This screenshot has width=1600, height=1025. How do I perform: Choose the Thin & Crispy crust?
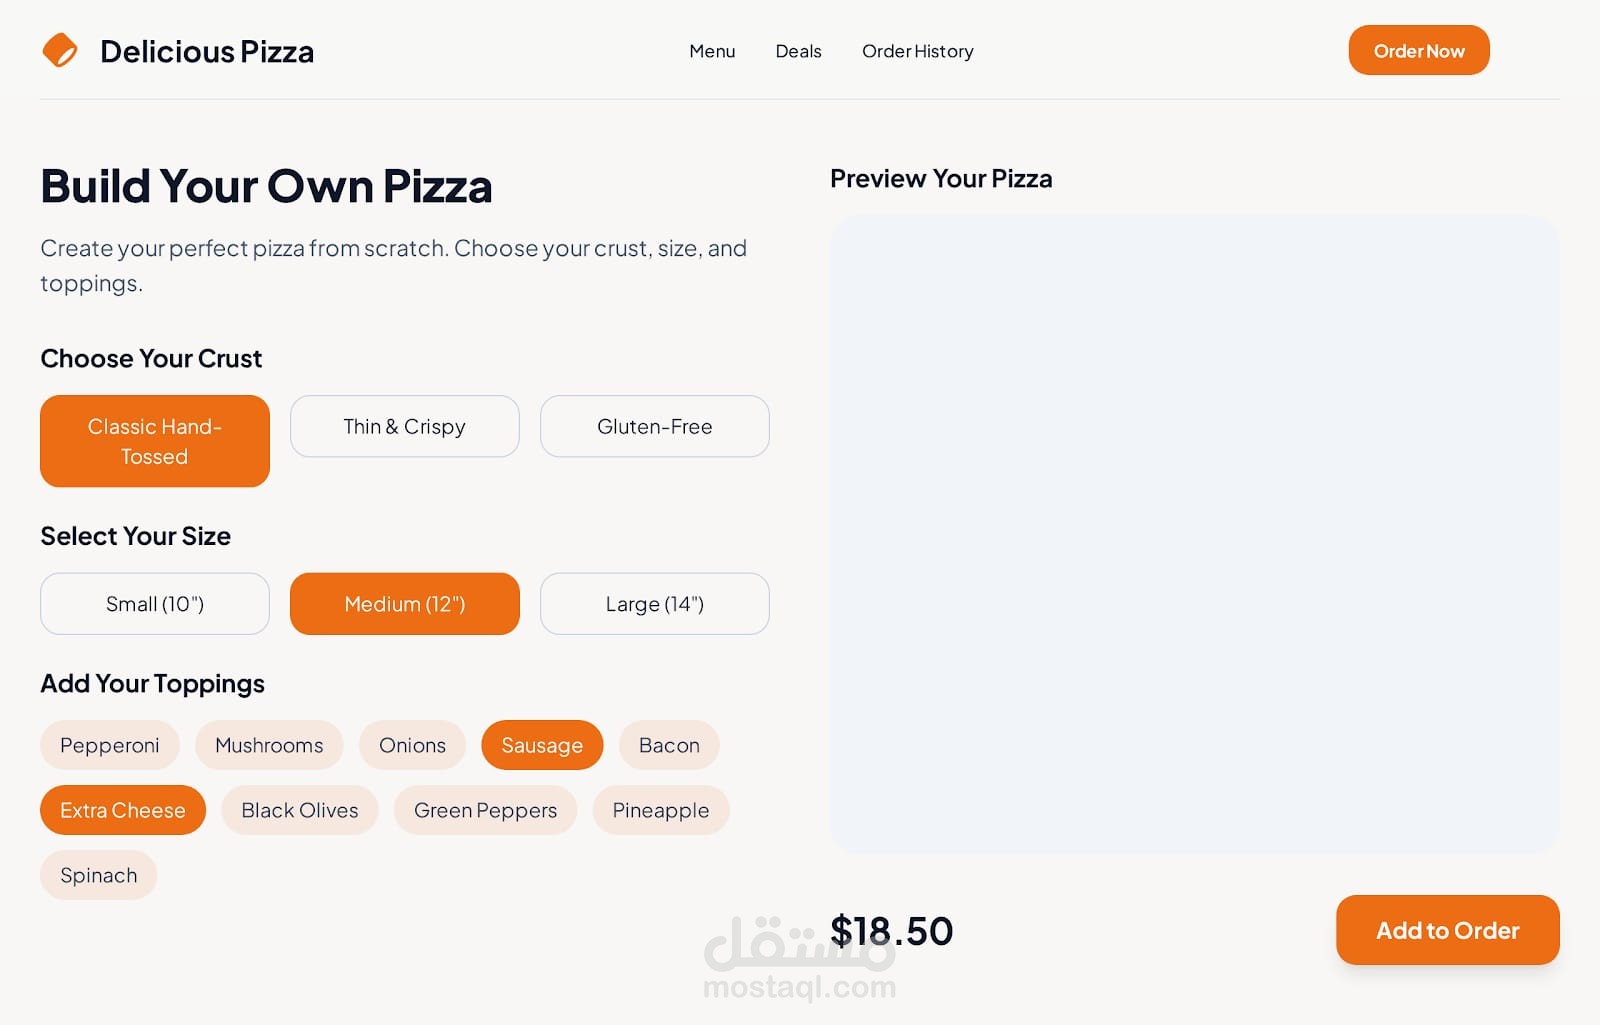coord(405,427)
